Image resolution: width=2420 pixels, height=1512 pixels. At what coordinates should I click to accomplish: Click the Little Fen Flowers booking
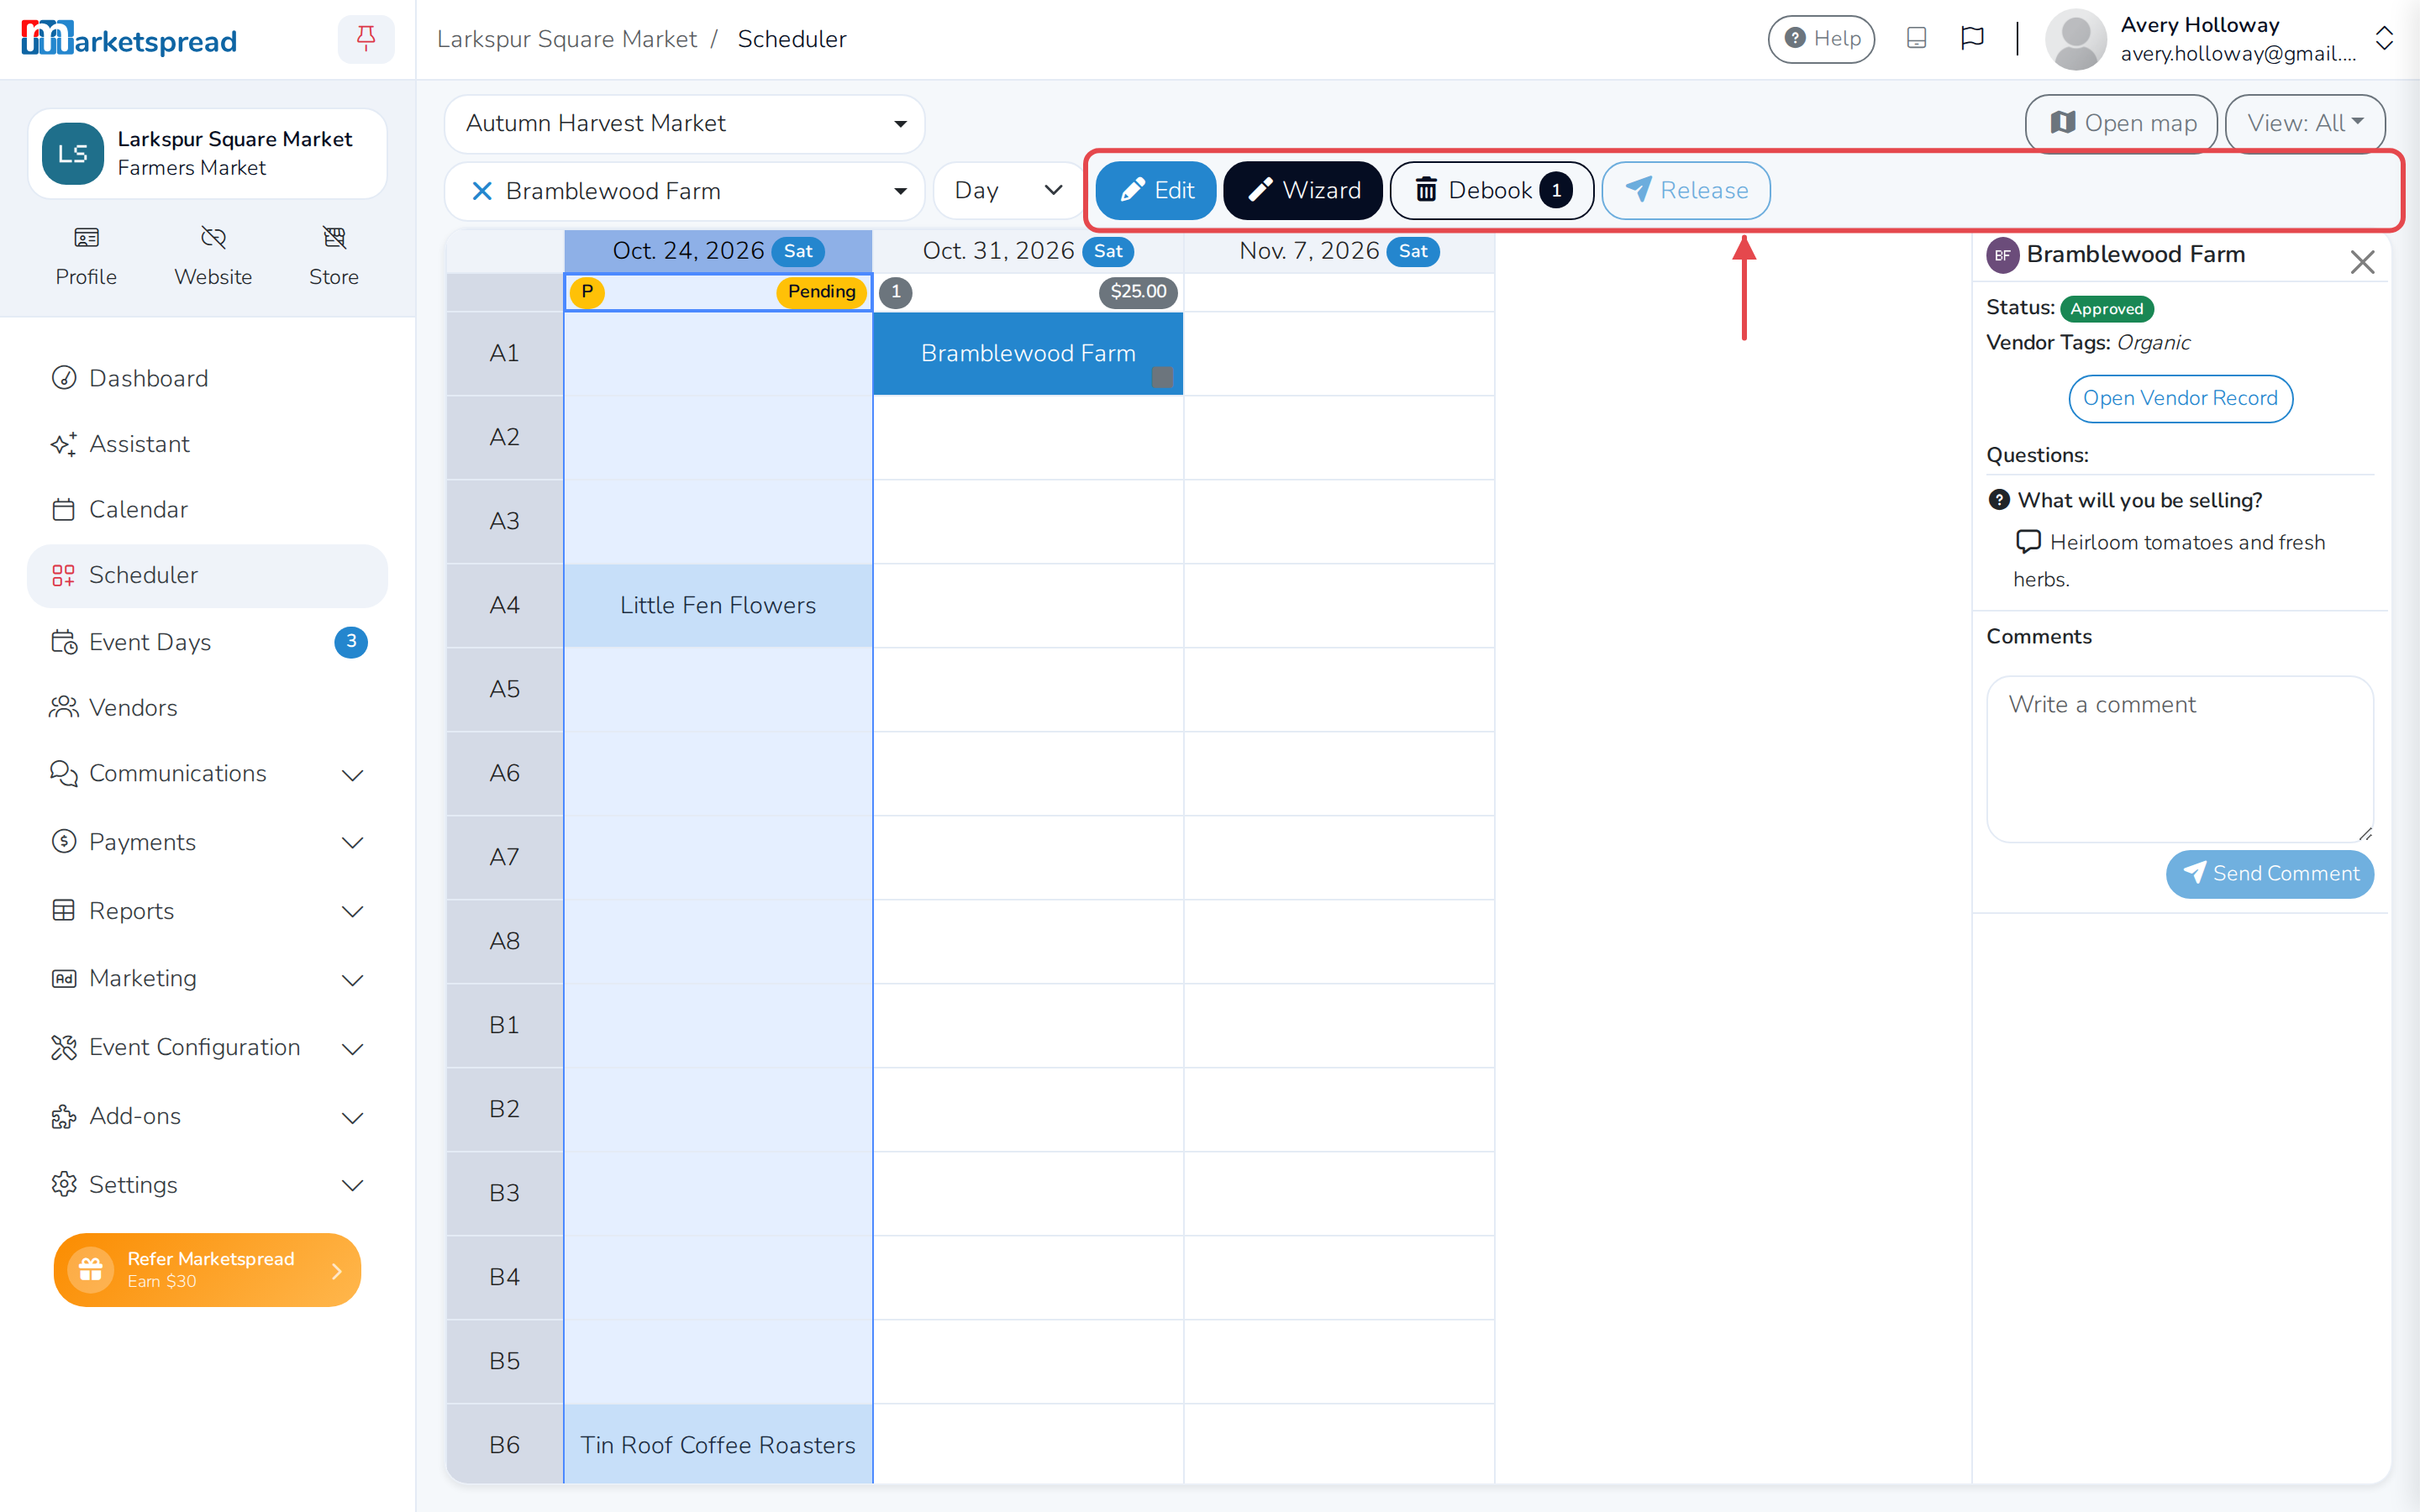point(718,606)
